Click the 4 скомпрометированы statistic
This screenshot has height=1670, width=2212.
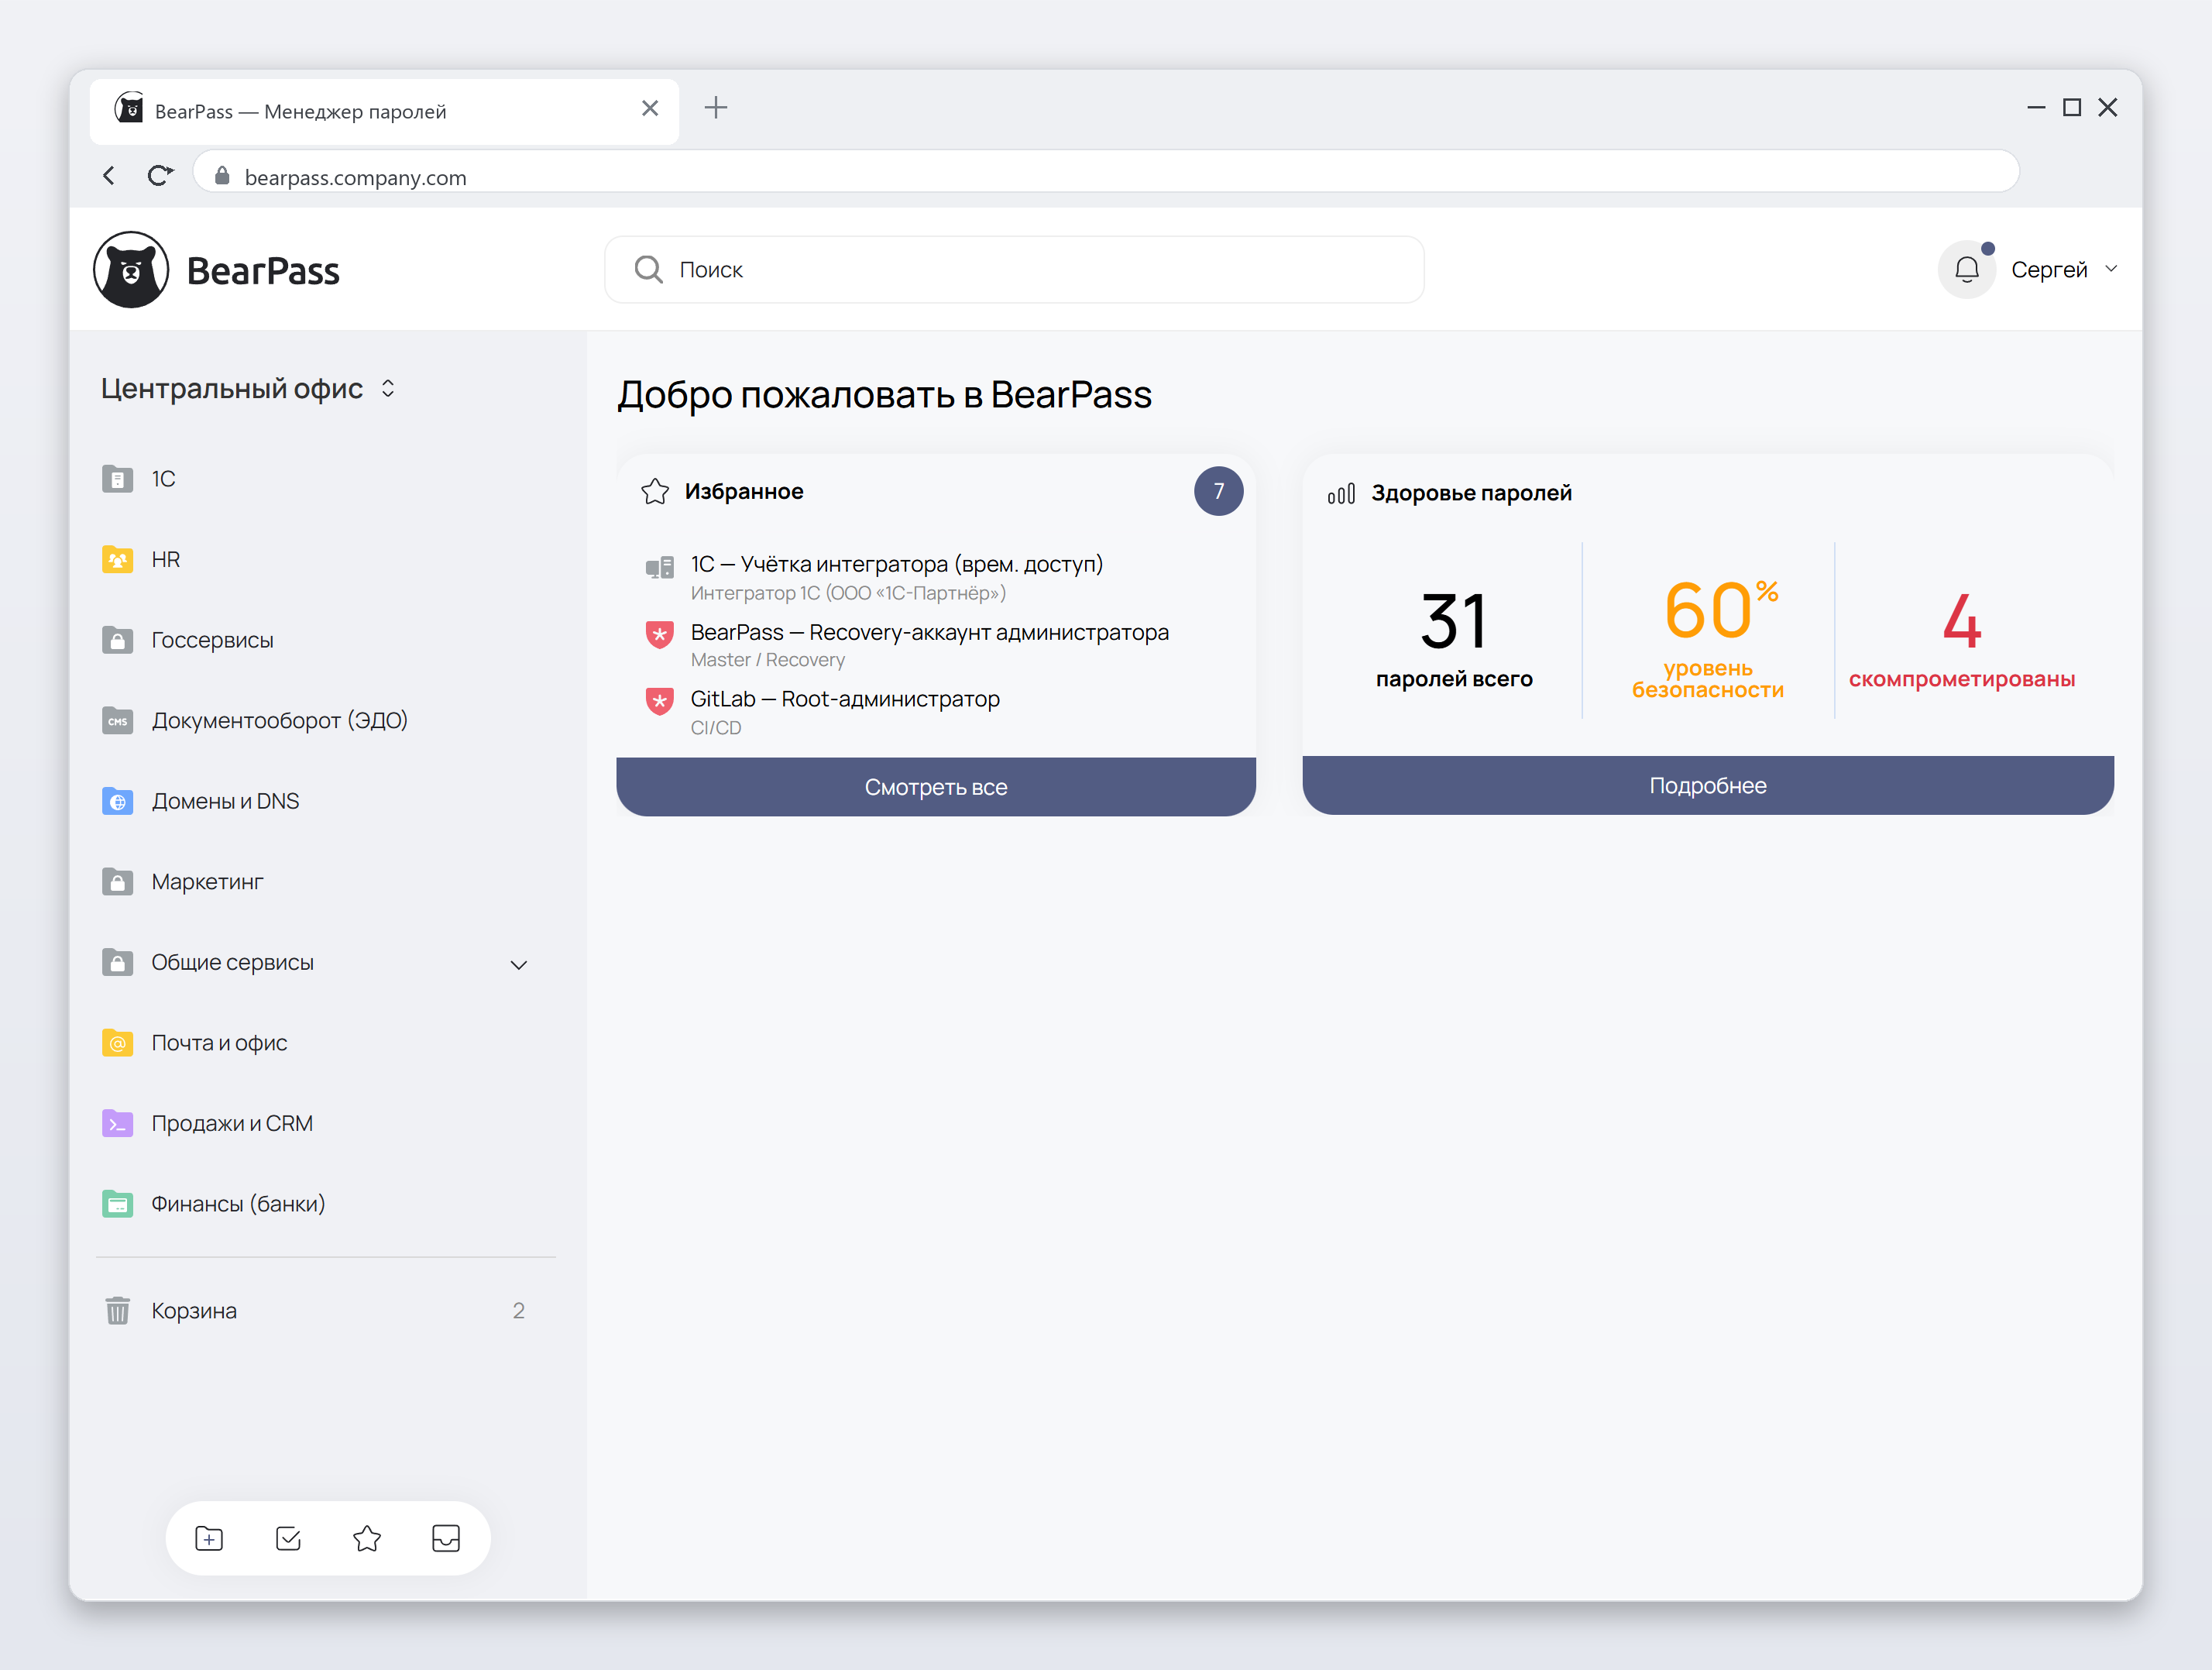[1962, 640]
